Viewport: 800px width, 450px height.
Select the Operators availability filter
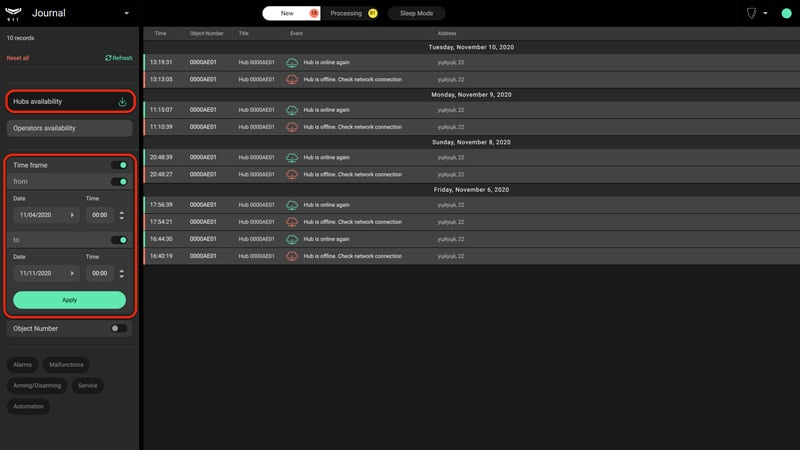coord(70,128)
